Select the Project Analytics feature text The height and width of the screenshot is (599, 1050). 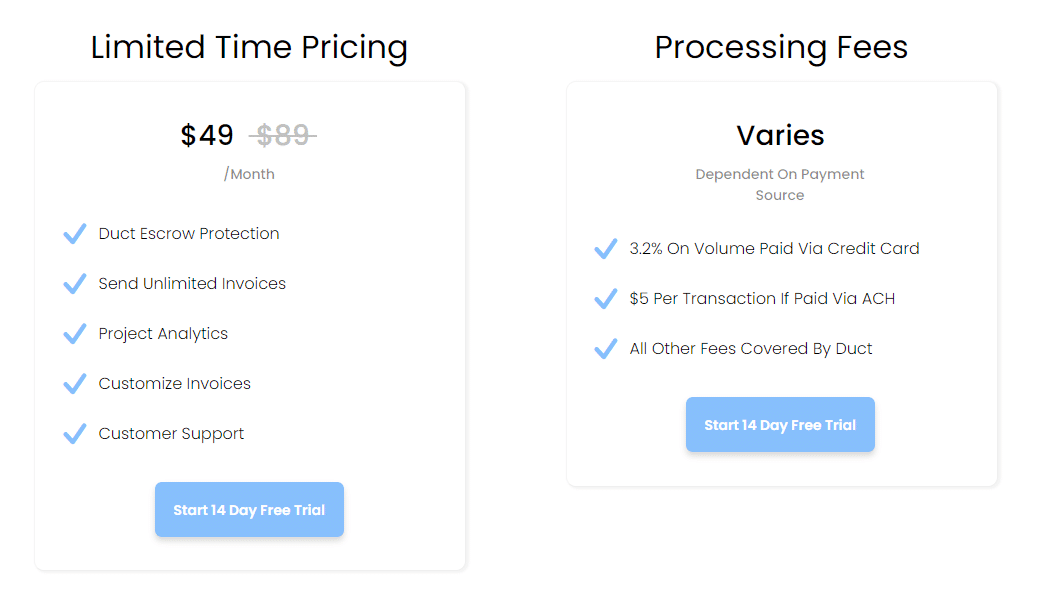(163, 333)
